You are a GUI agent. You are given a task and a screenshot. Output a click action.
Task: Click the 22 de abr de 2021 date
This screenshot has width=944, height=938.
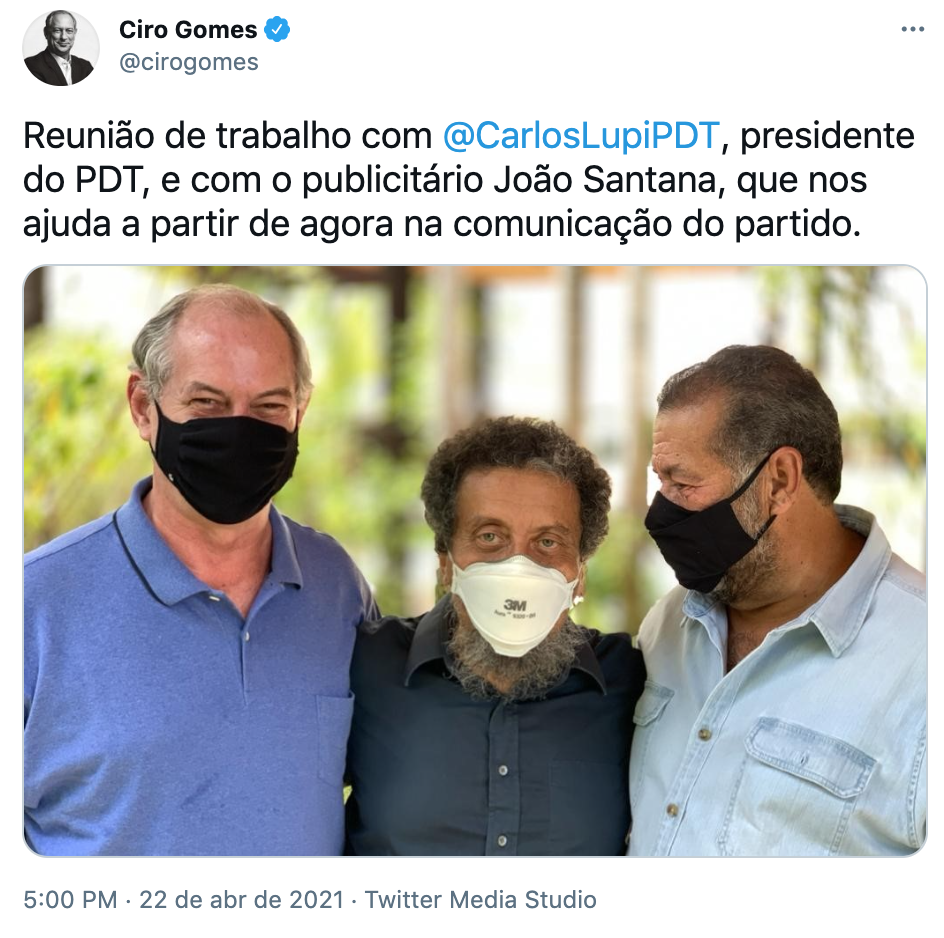pos(241,899)
